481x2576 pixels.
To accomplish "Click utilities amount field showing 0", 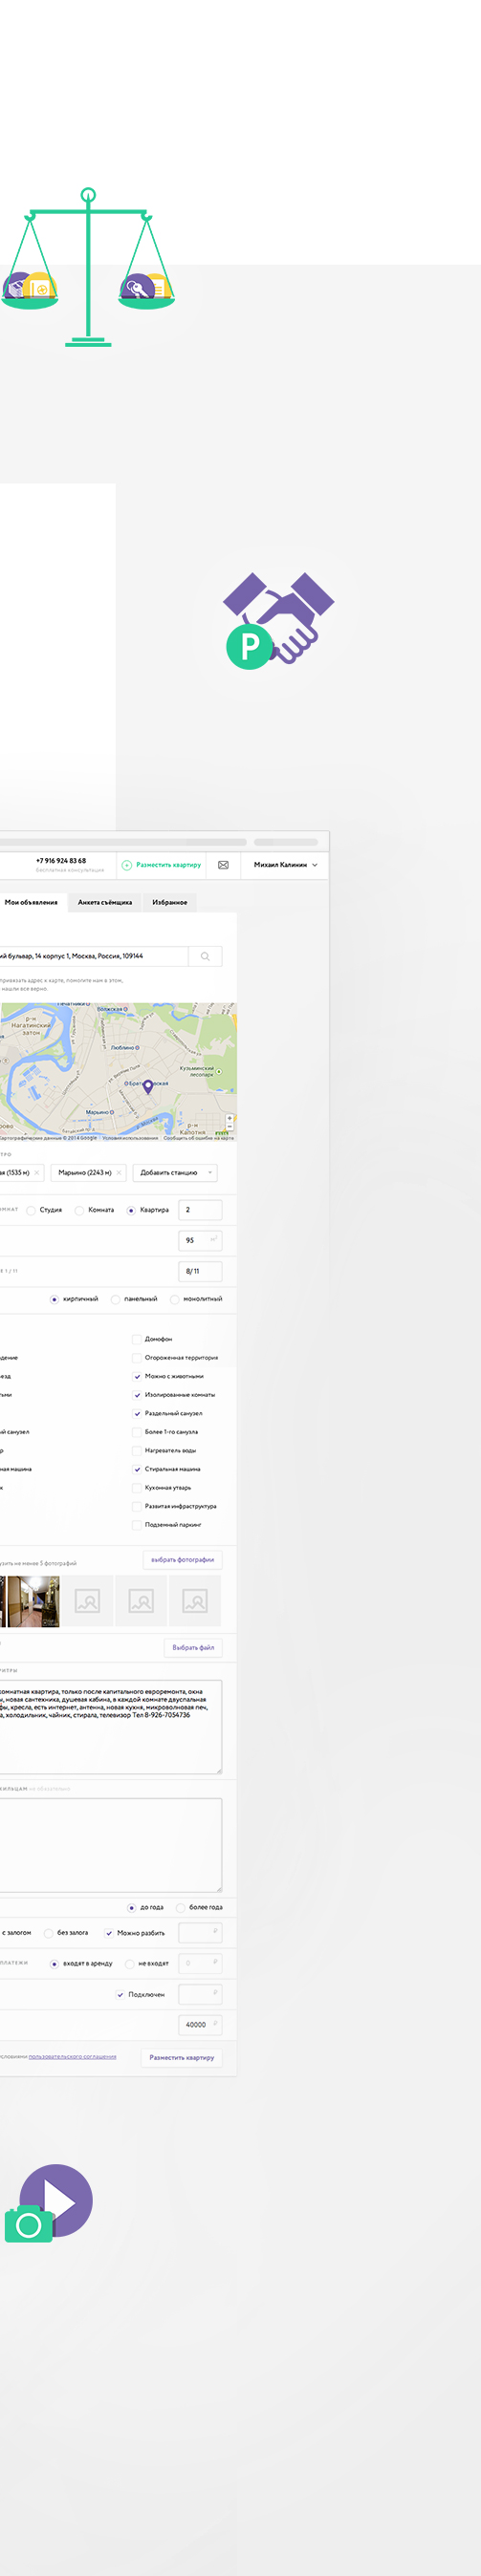I will [200, 1964].
